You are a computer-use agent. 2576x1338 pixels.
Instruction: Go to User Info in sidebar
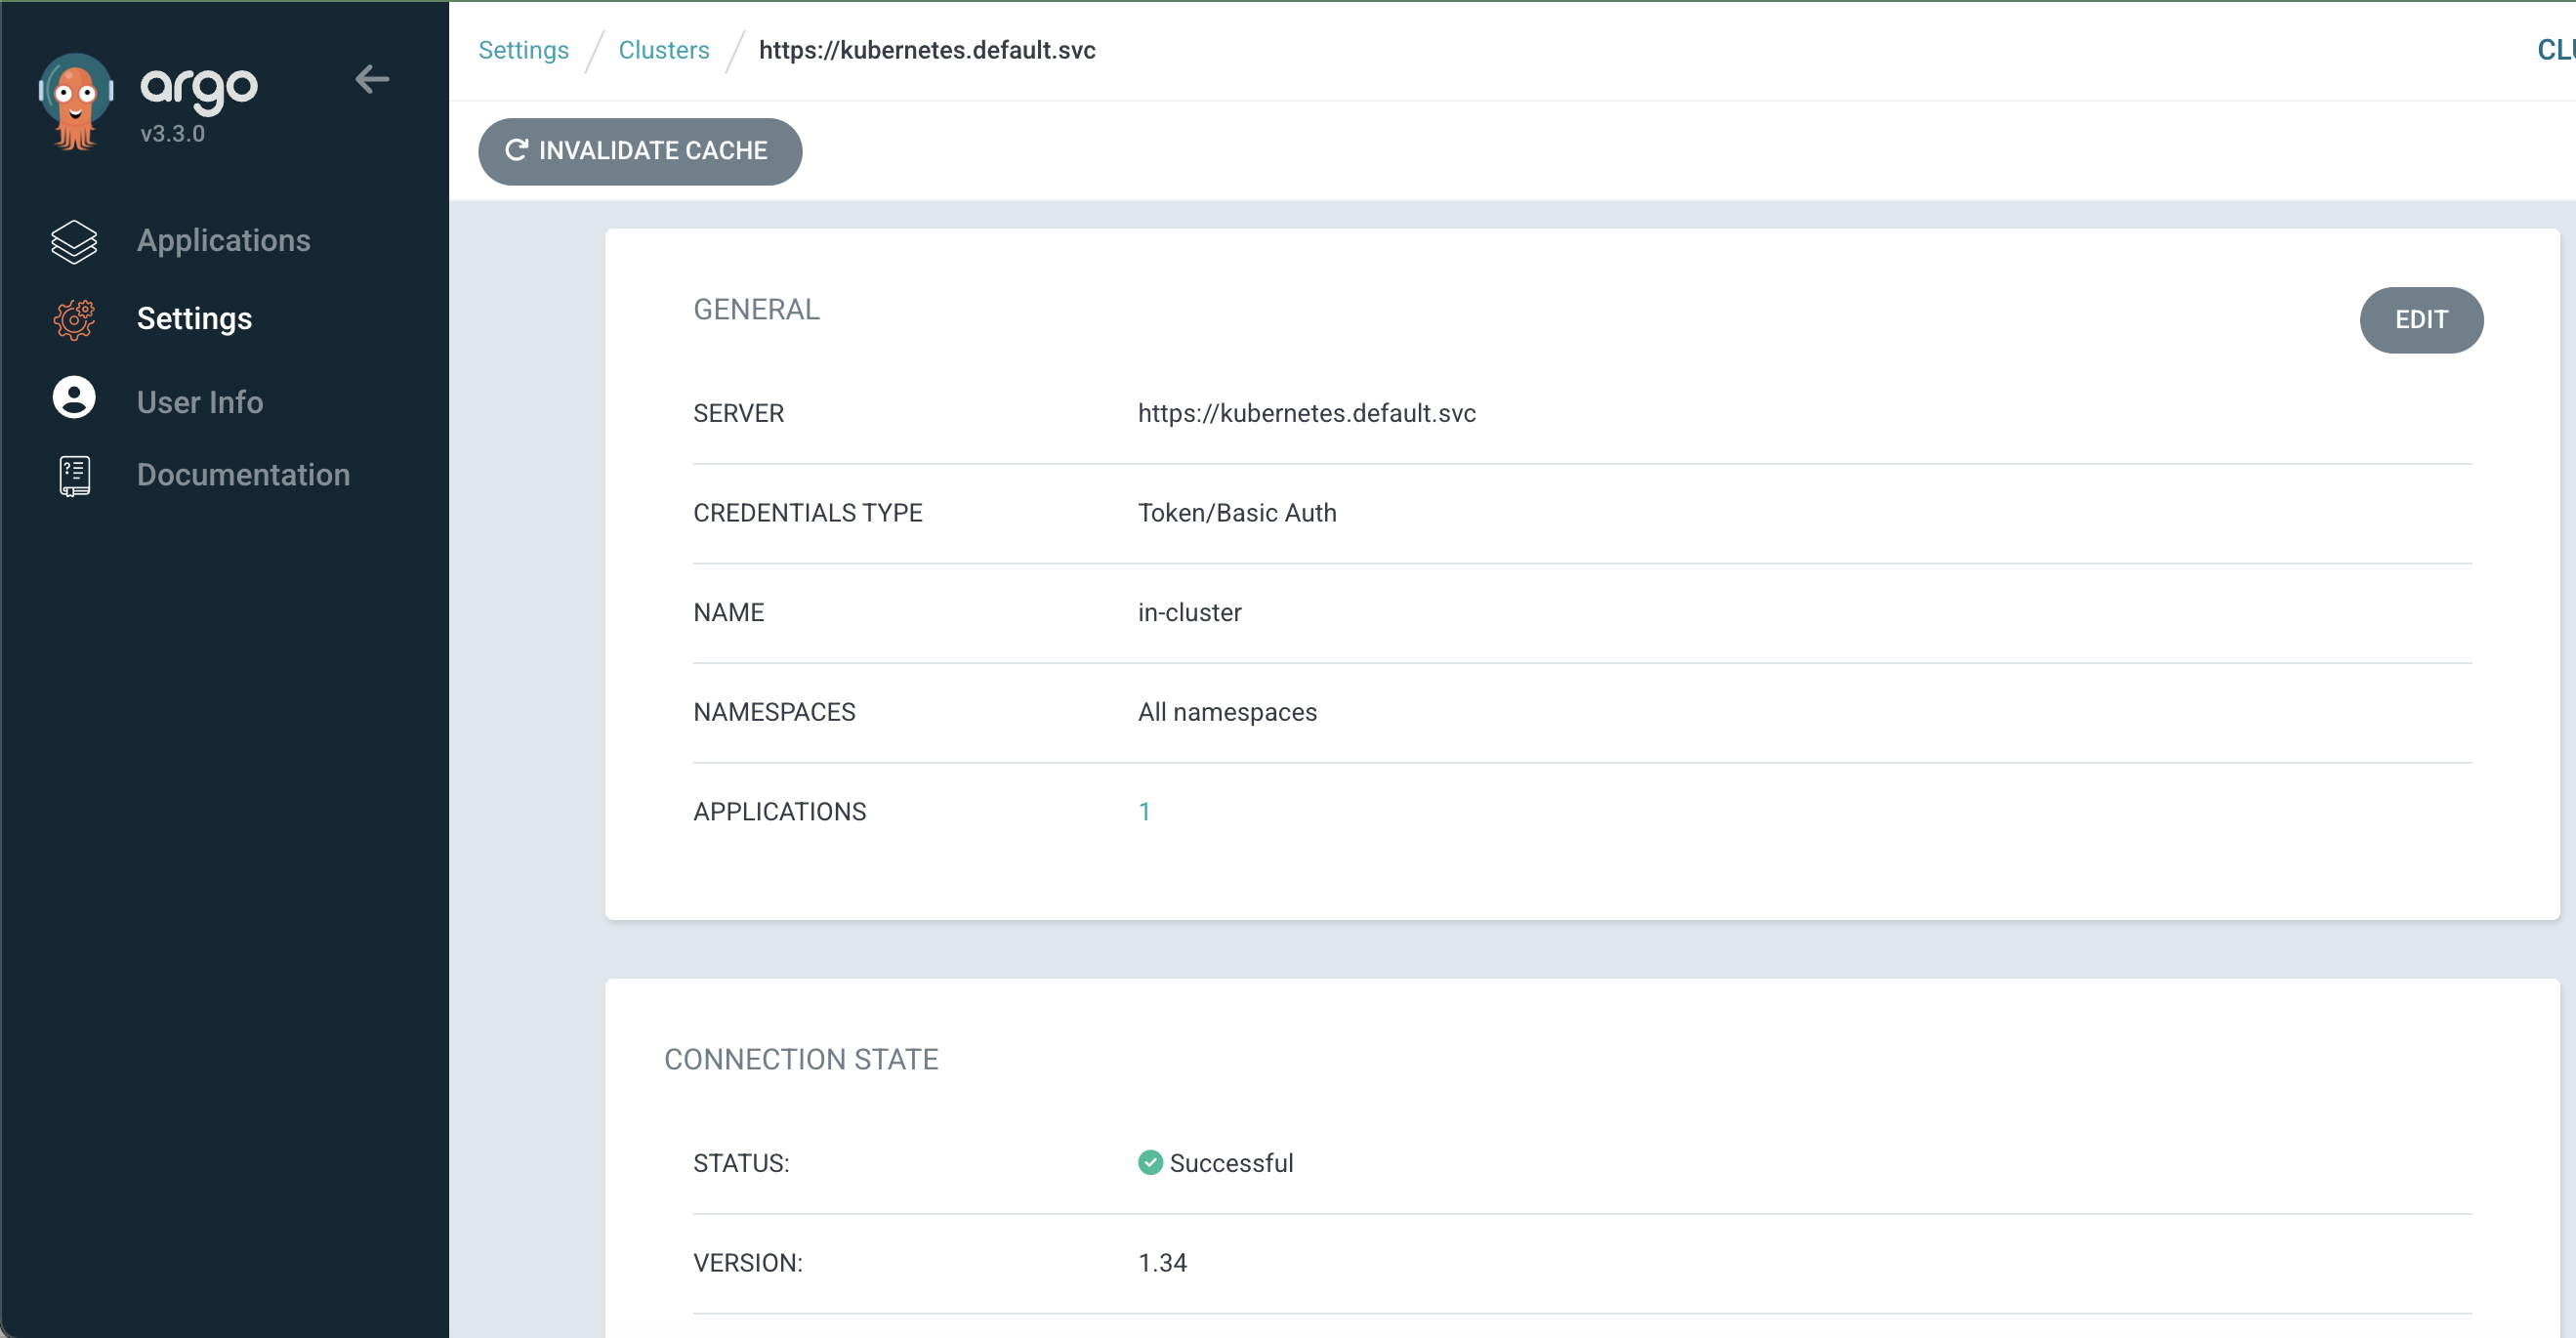click(200, 402)
